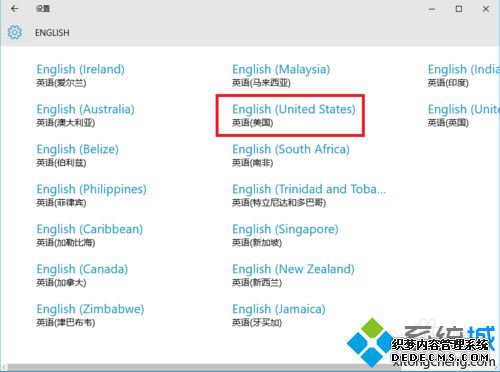Select English (Canada) option
Screen dimensions: 500x372
pos(82,276)
